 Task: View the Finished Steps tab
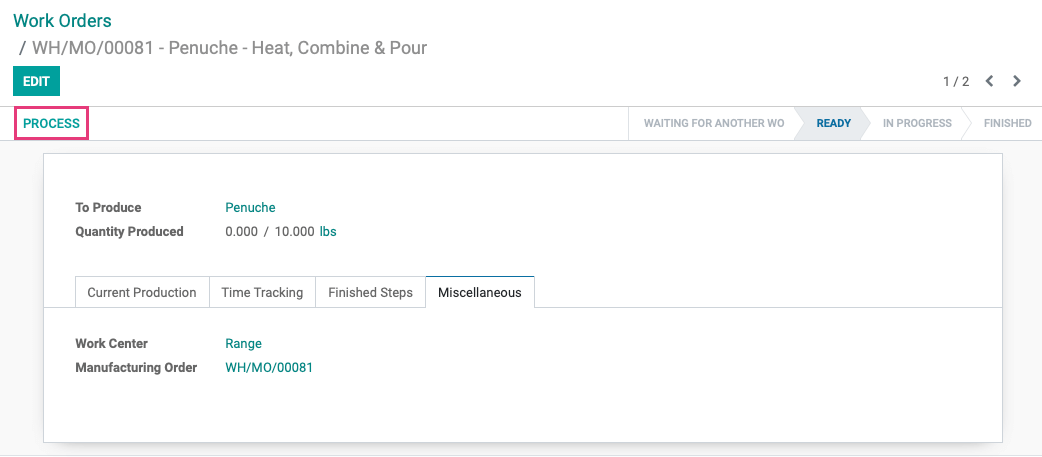click(370, 292)
